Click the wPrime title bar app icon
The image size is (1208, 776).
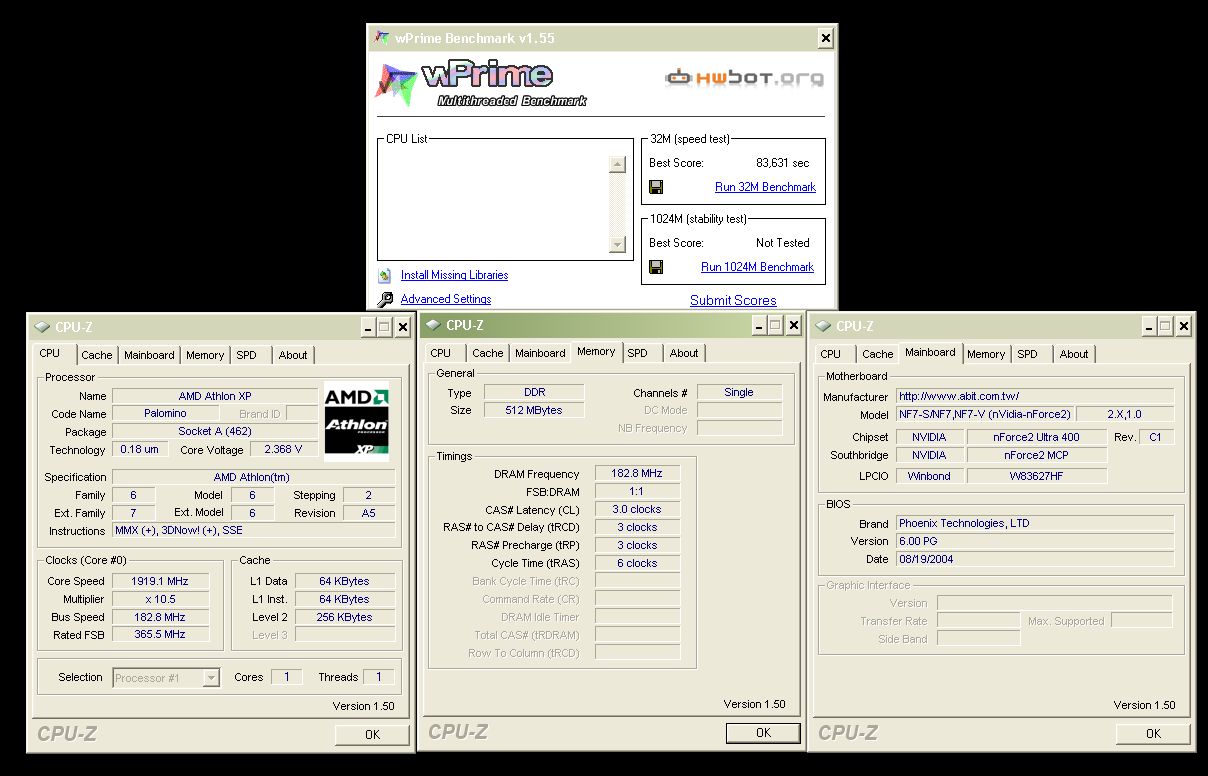pos(382,38)
